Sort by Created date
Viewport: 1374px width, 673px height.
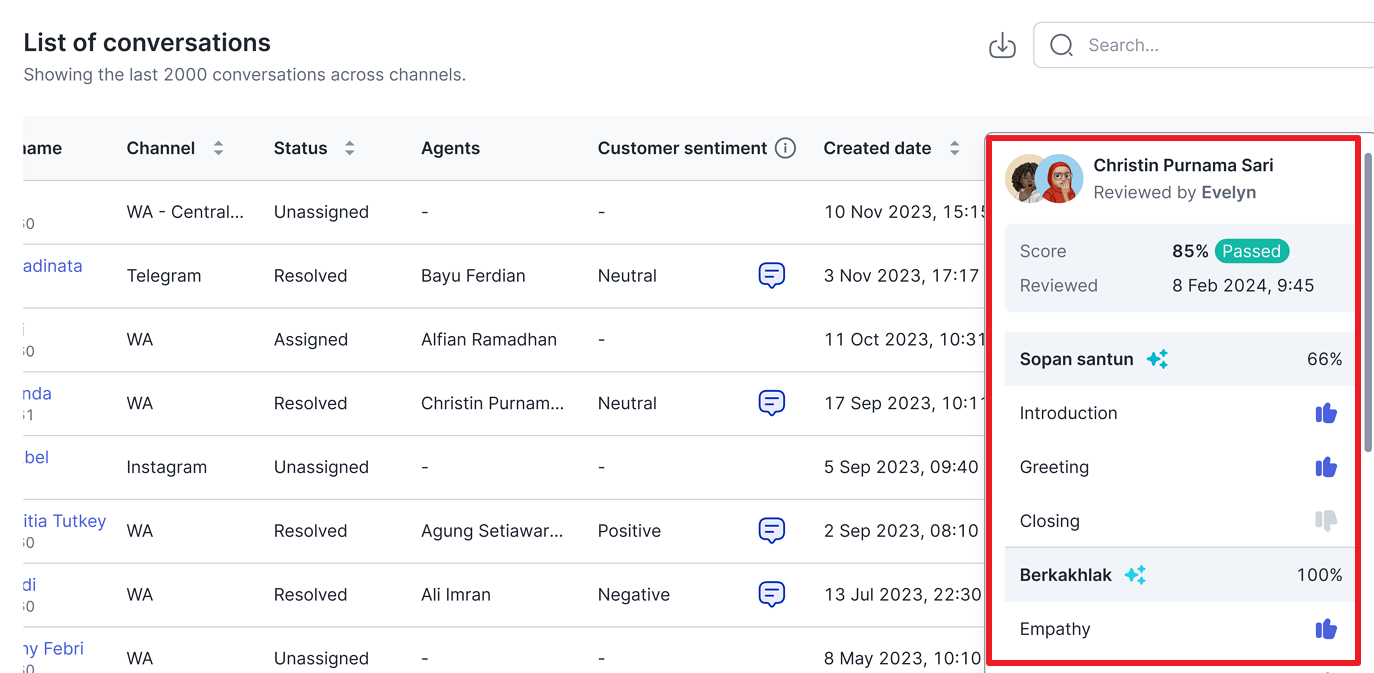(955, 147)
